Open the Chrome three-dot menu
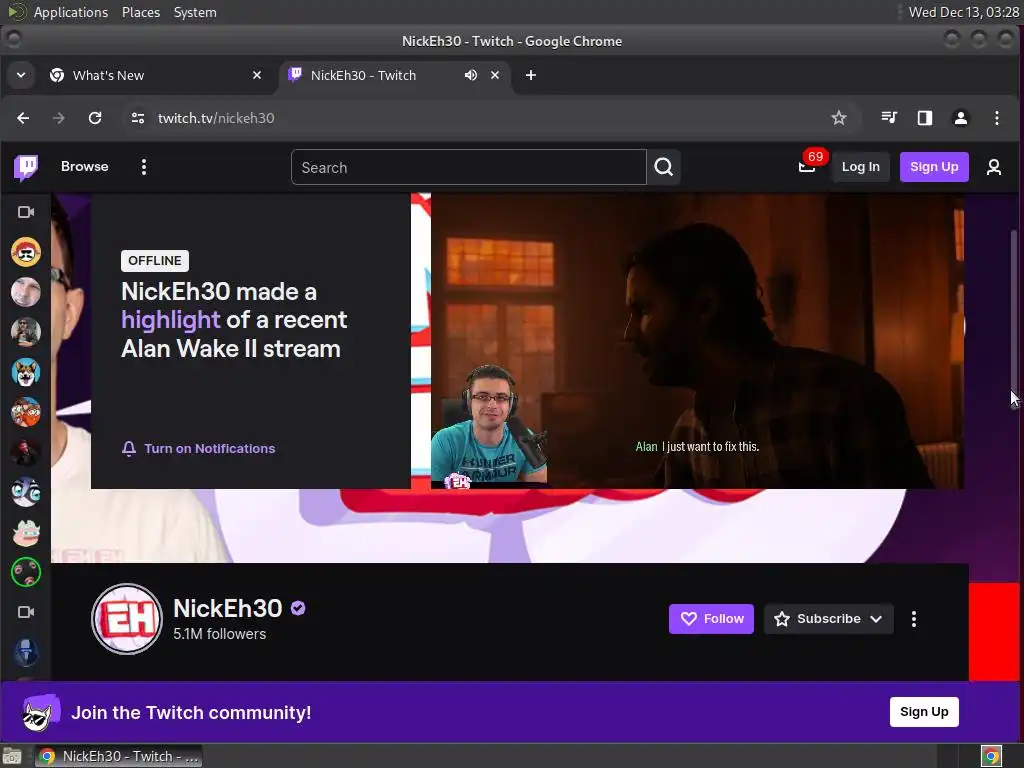The height and width of the screenshot is (768, 1024). click(x=997, y=118)
